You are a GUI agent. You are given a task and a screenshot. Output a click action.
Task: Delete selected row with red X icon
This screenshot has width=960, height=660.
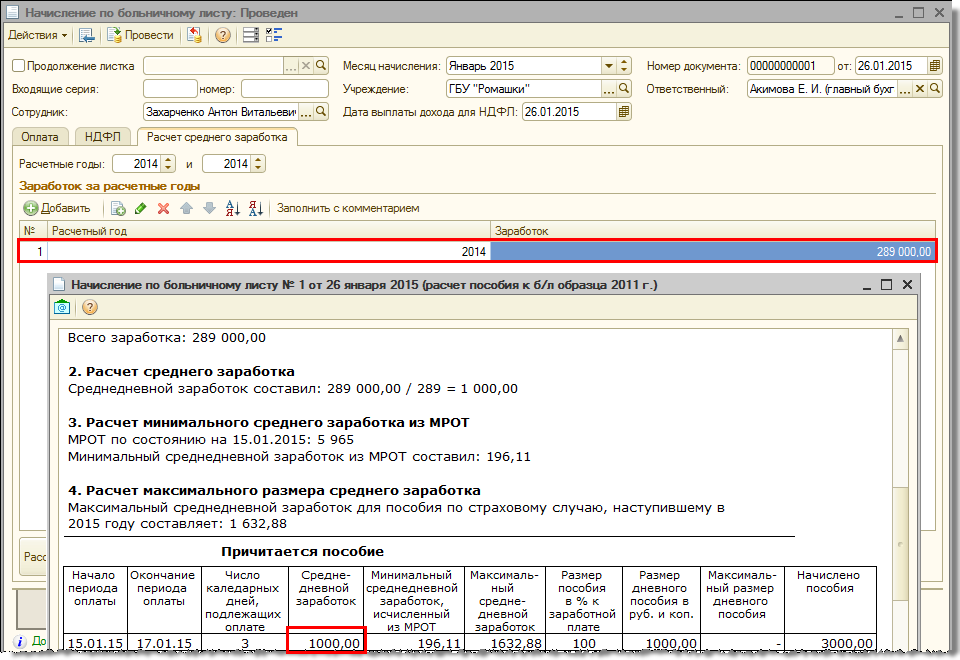tap(163, 208)
